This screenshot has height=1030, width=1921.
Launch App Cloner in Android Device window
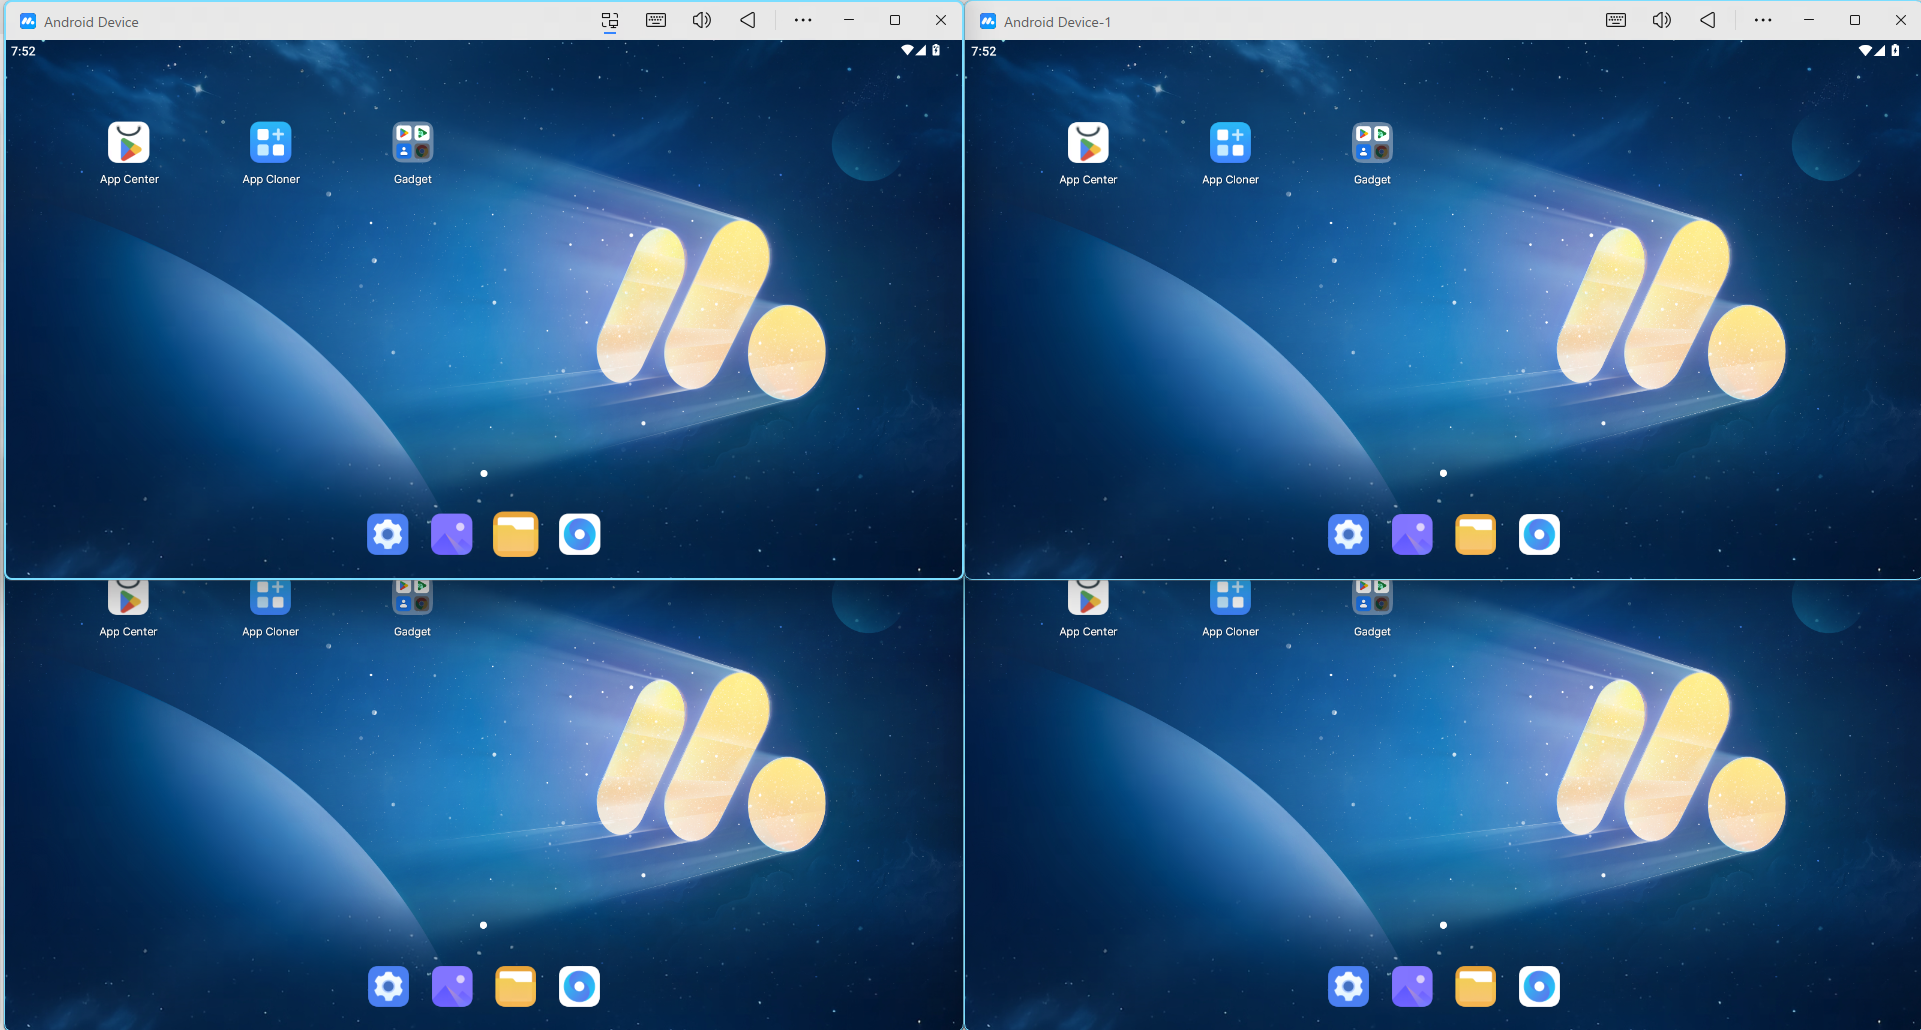click(x=271, y=143)
